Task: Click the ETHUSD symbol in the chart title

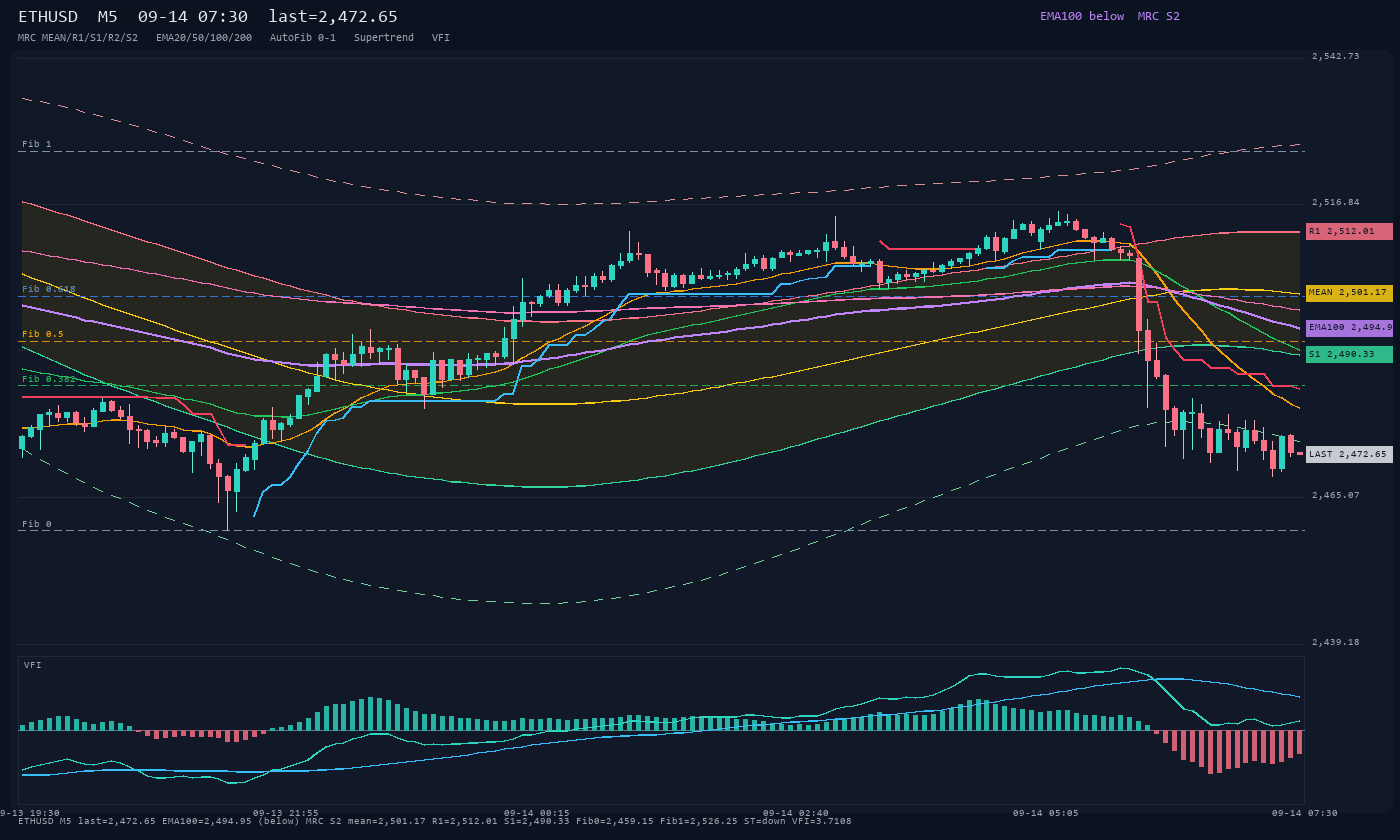Action: (48, 17)
